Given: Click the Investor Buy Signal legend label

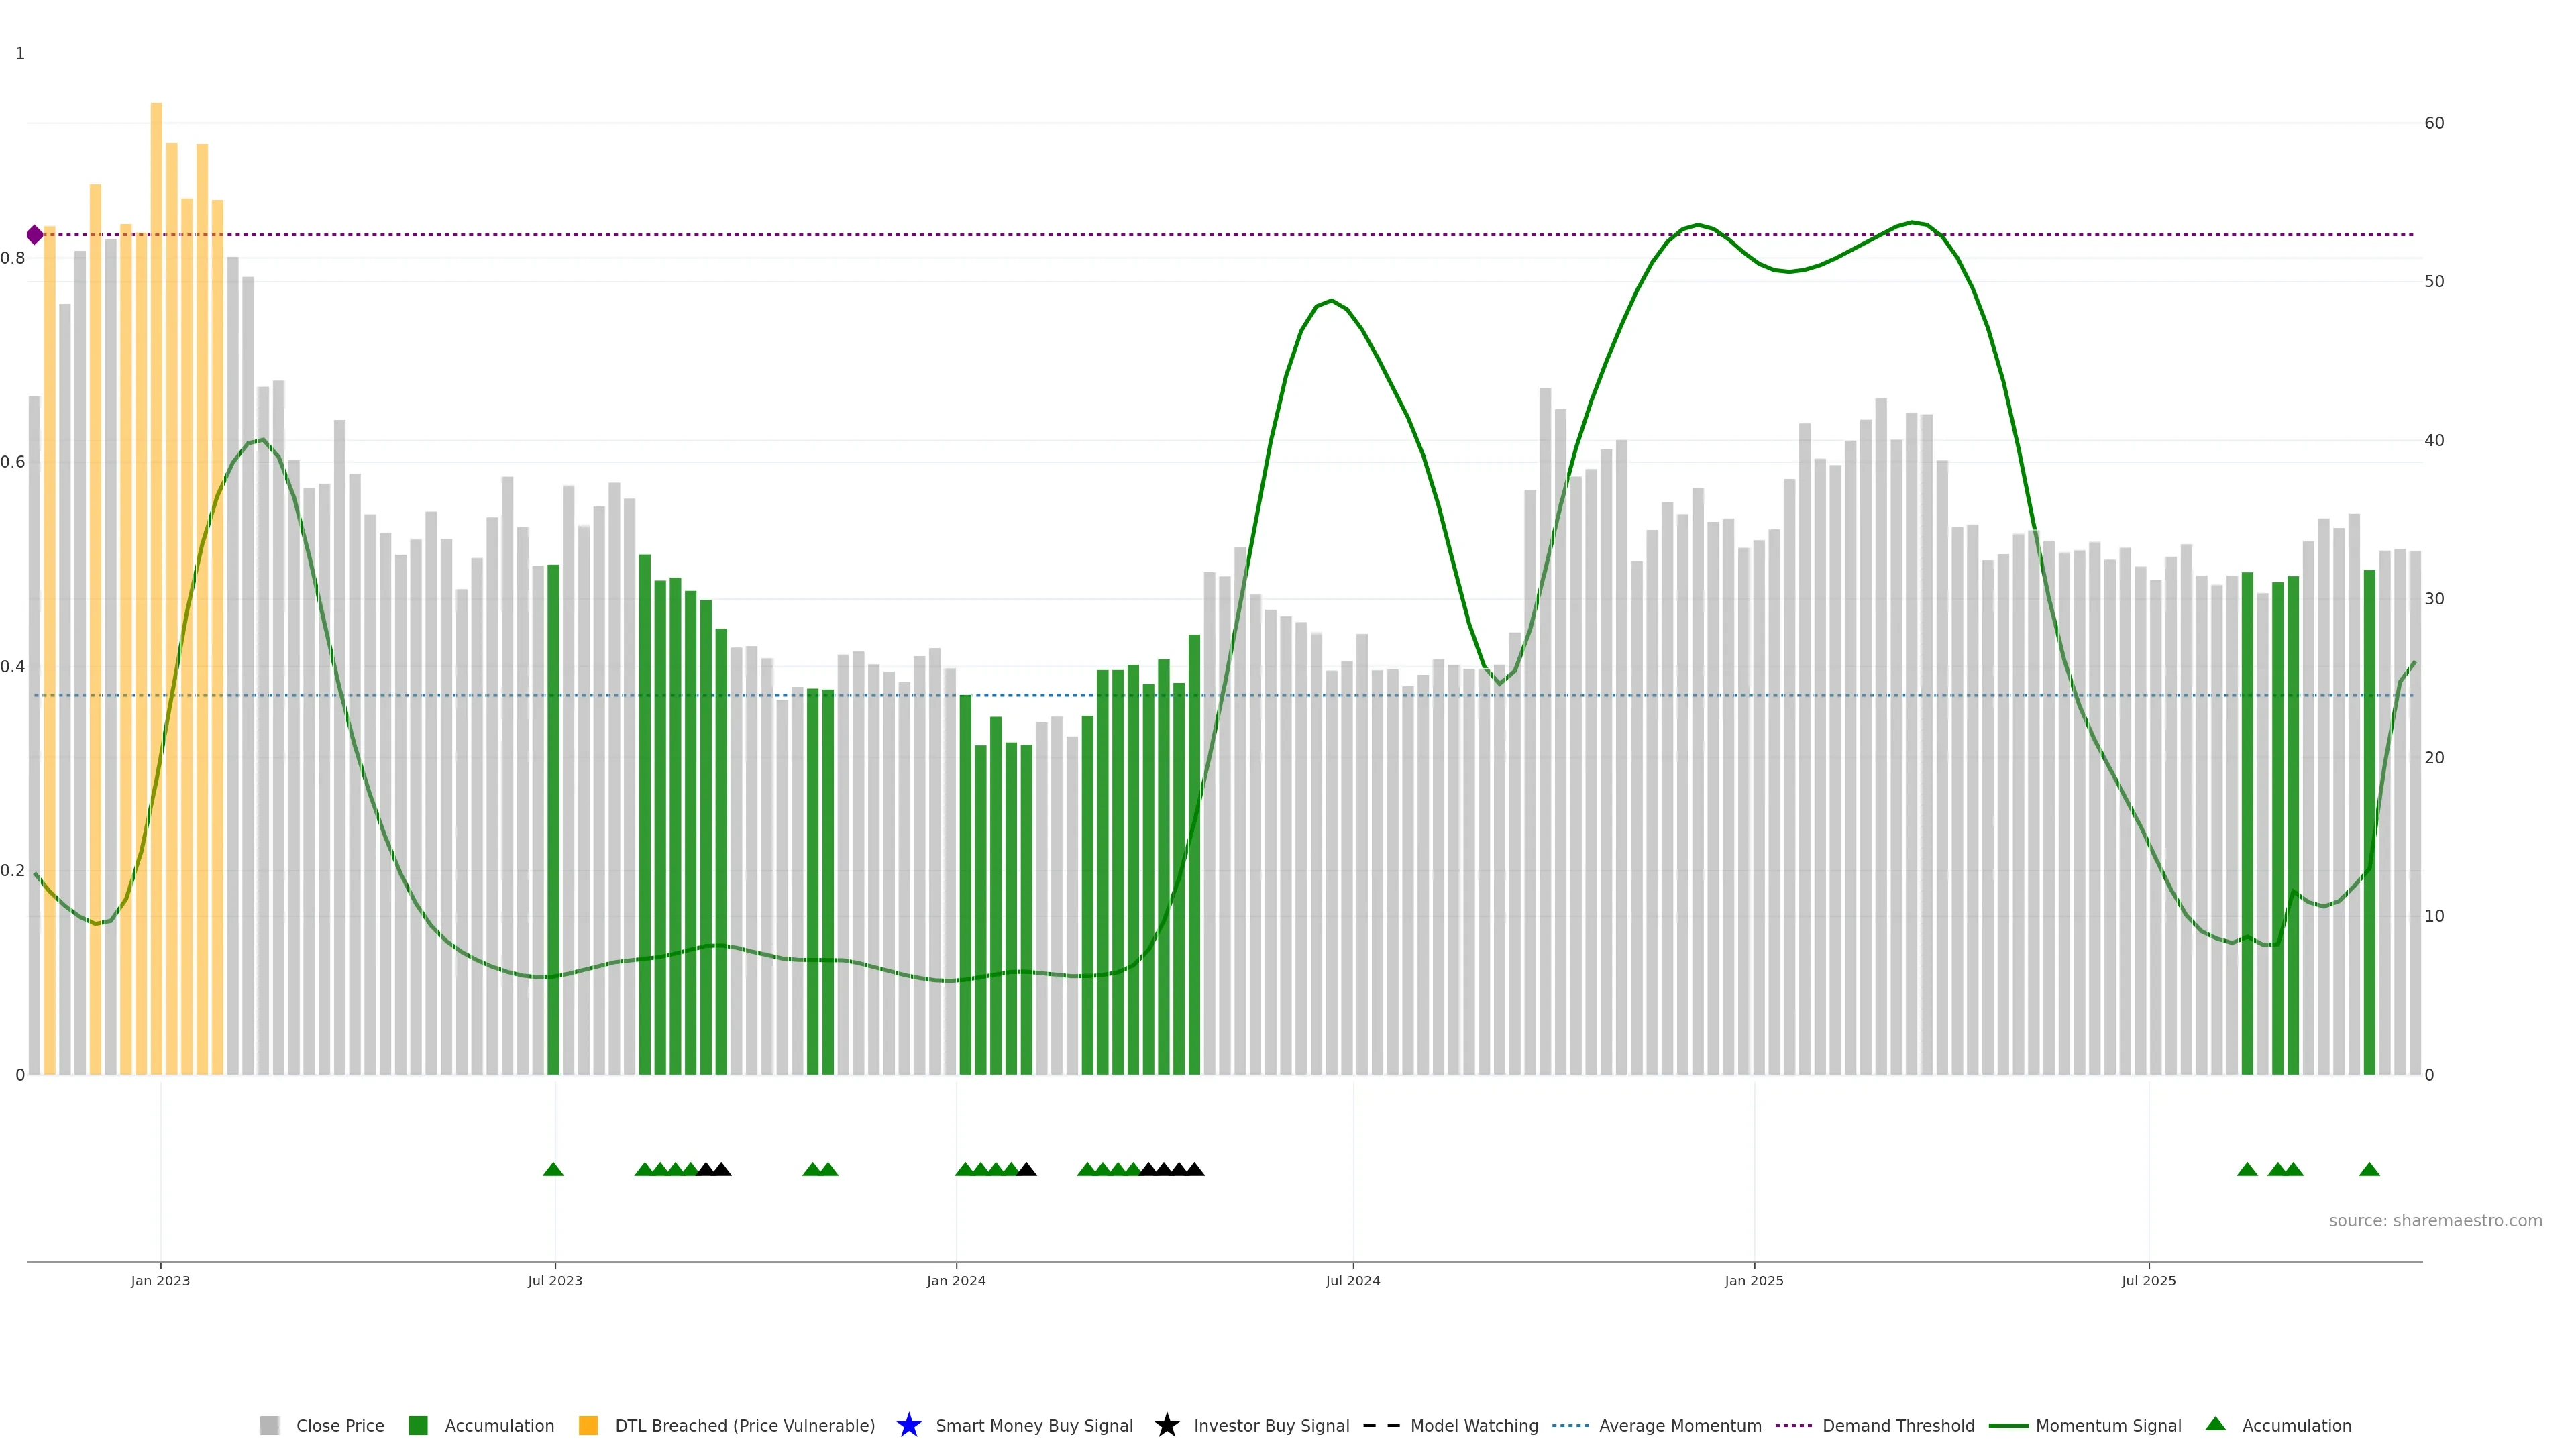Looking at the screenshot, I should (x=1271, y=1426).
